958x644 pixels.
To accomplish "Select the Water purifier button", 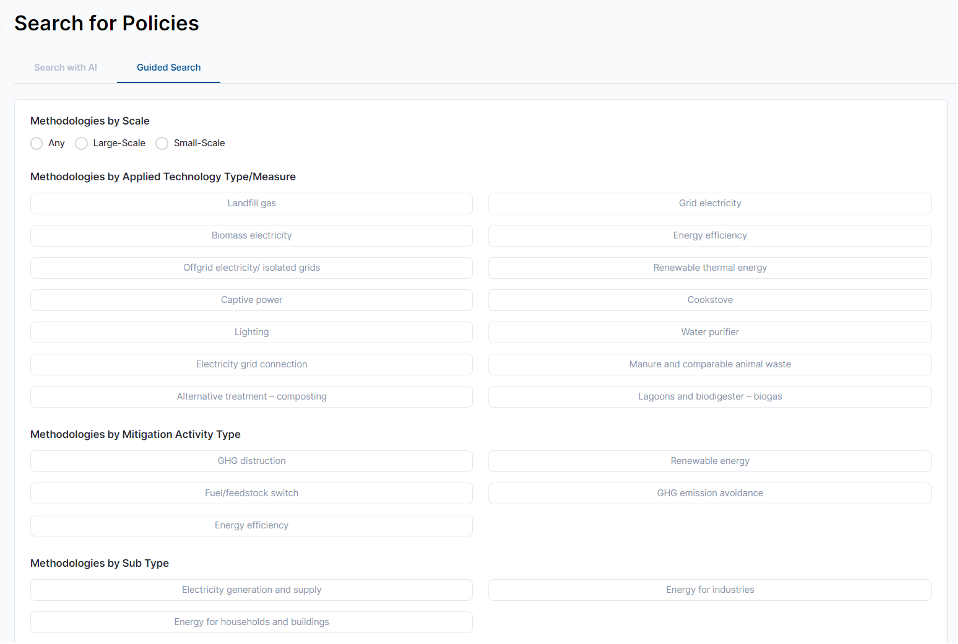I will [709, 332].
